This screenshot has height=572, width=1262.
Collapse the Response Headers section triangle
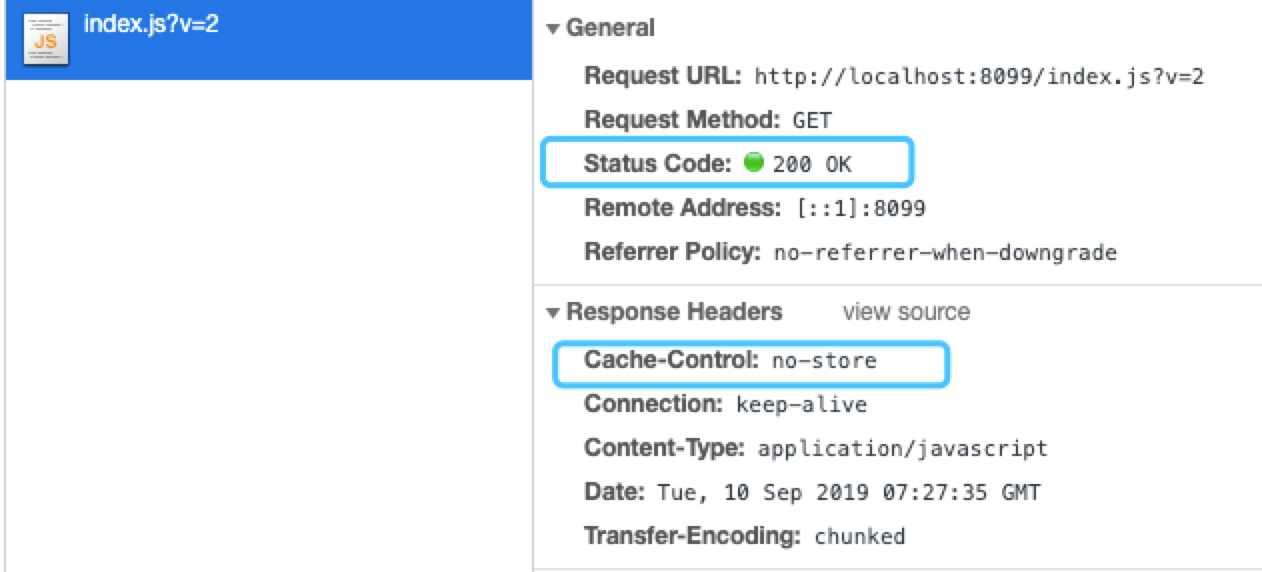(553, 313)
